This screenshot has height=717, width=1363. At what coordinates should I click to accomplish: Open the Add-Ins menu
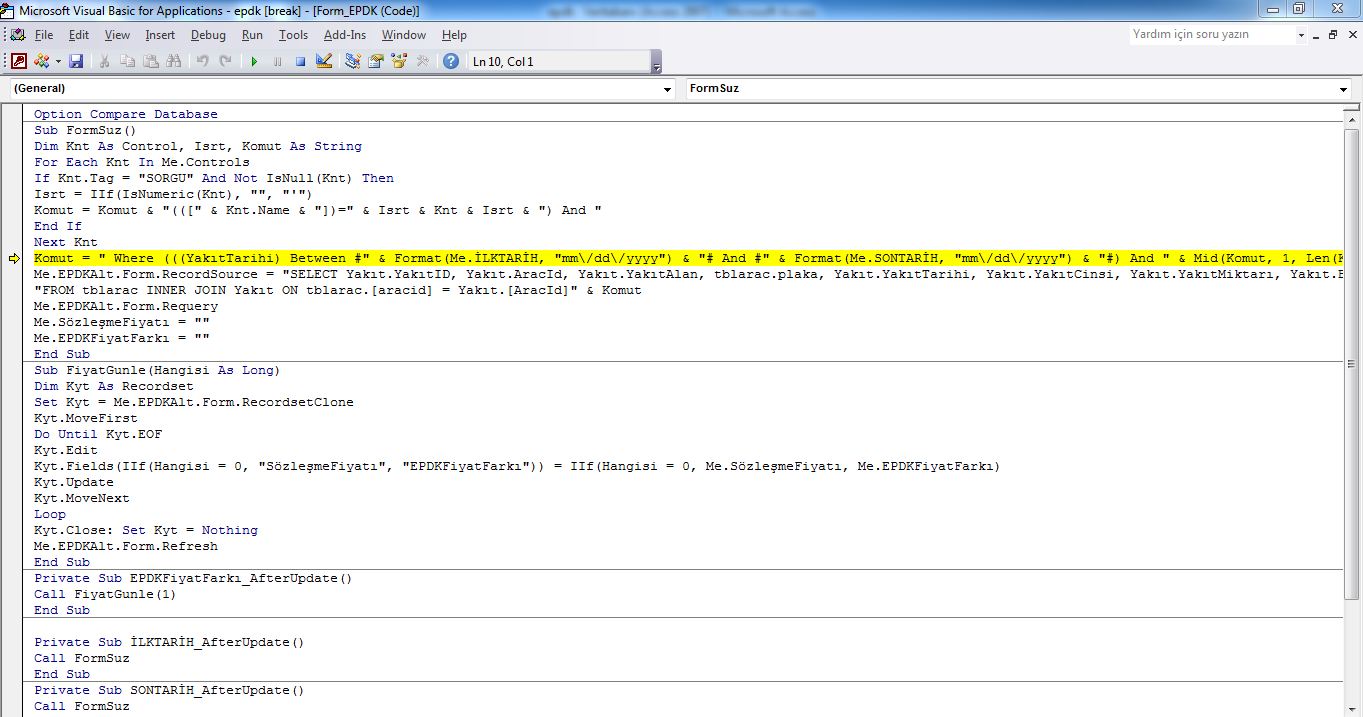[344, 35]
